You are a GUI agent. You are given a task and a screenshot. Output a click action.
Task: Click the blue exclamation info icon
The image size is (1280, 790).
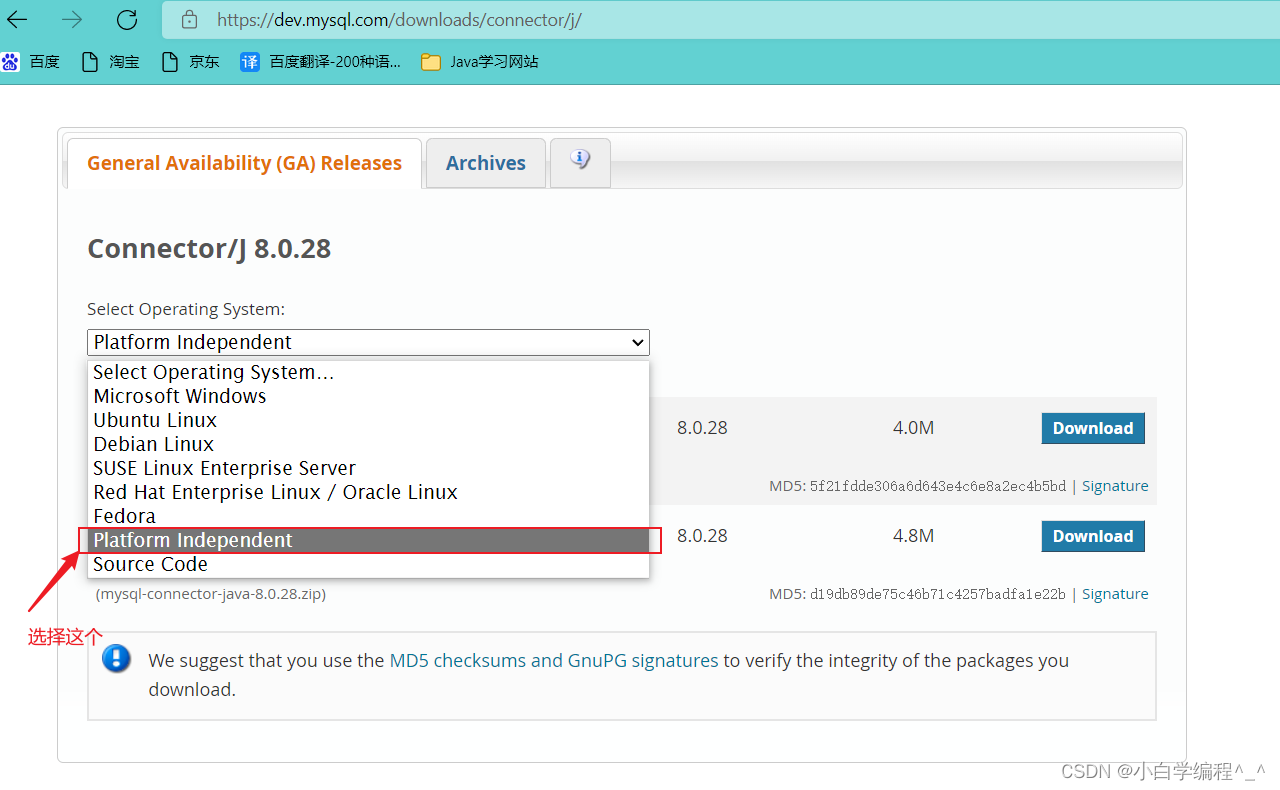tap(117, 658)
